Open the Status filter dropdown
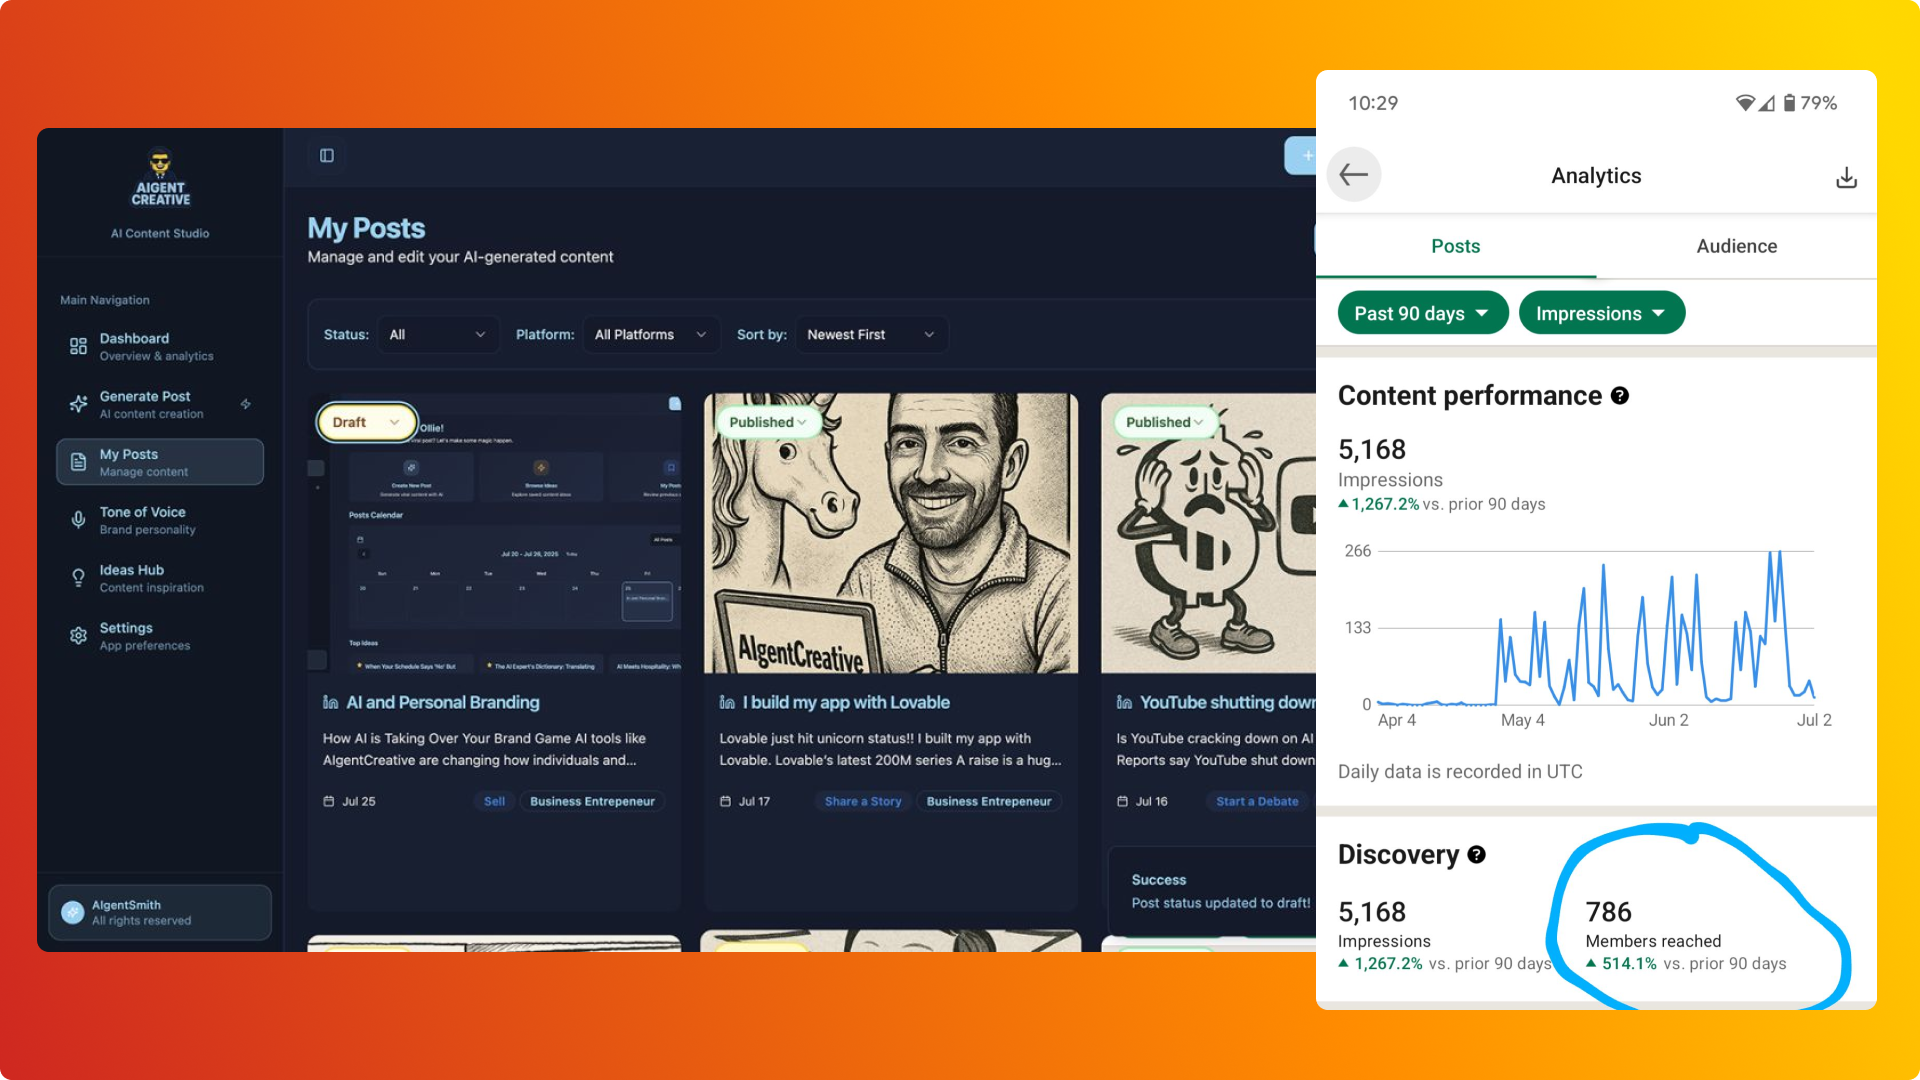The image size is (1920, 1080). pos(437,334)
